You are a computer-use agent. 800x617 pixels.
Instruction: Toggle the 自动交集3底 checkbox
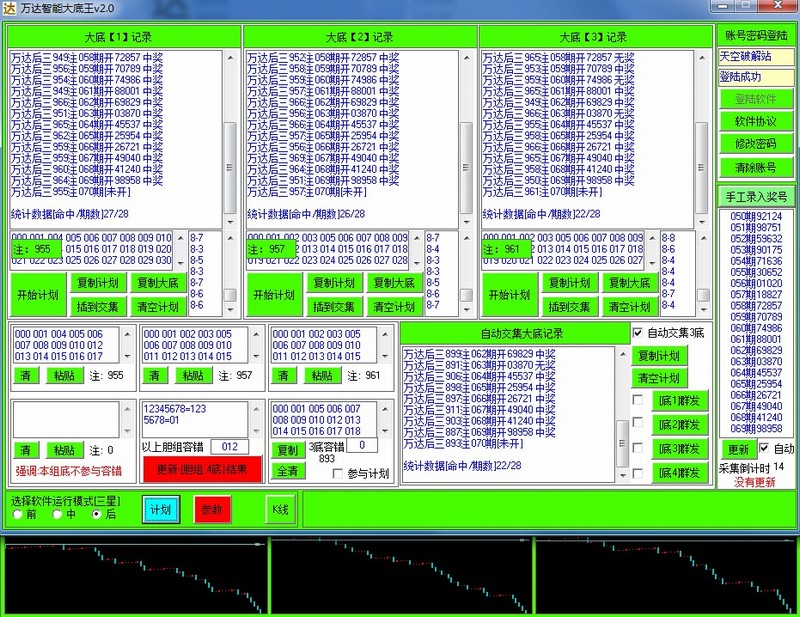[x=639, y=332]
